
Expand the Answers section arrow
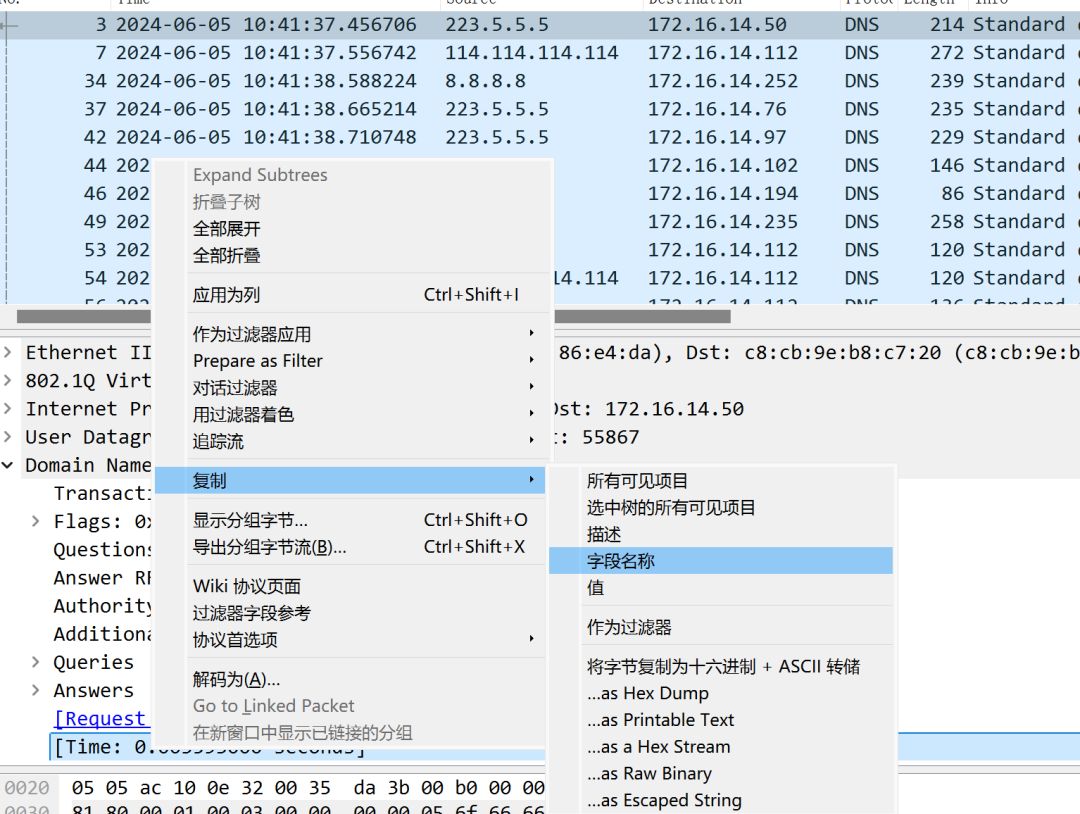coord(36,690)
